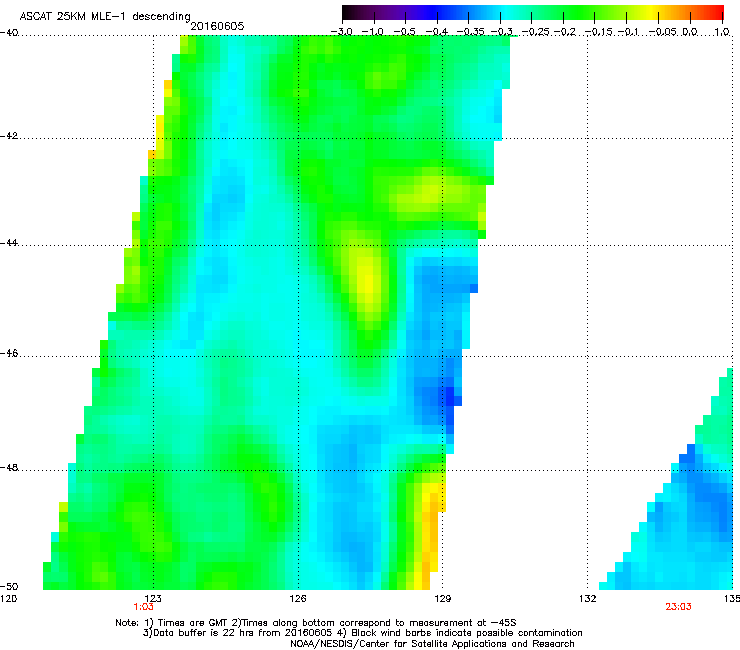Select the -42 latitude axis label
The image size is (740, 650).
tap(9, 136)
